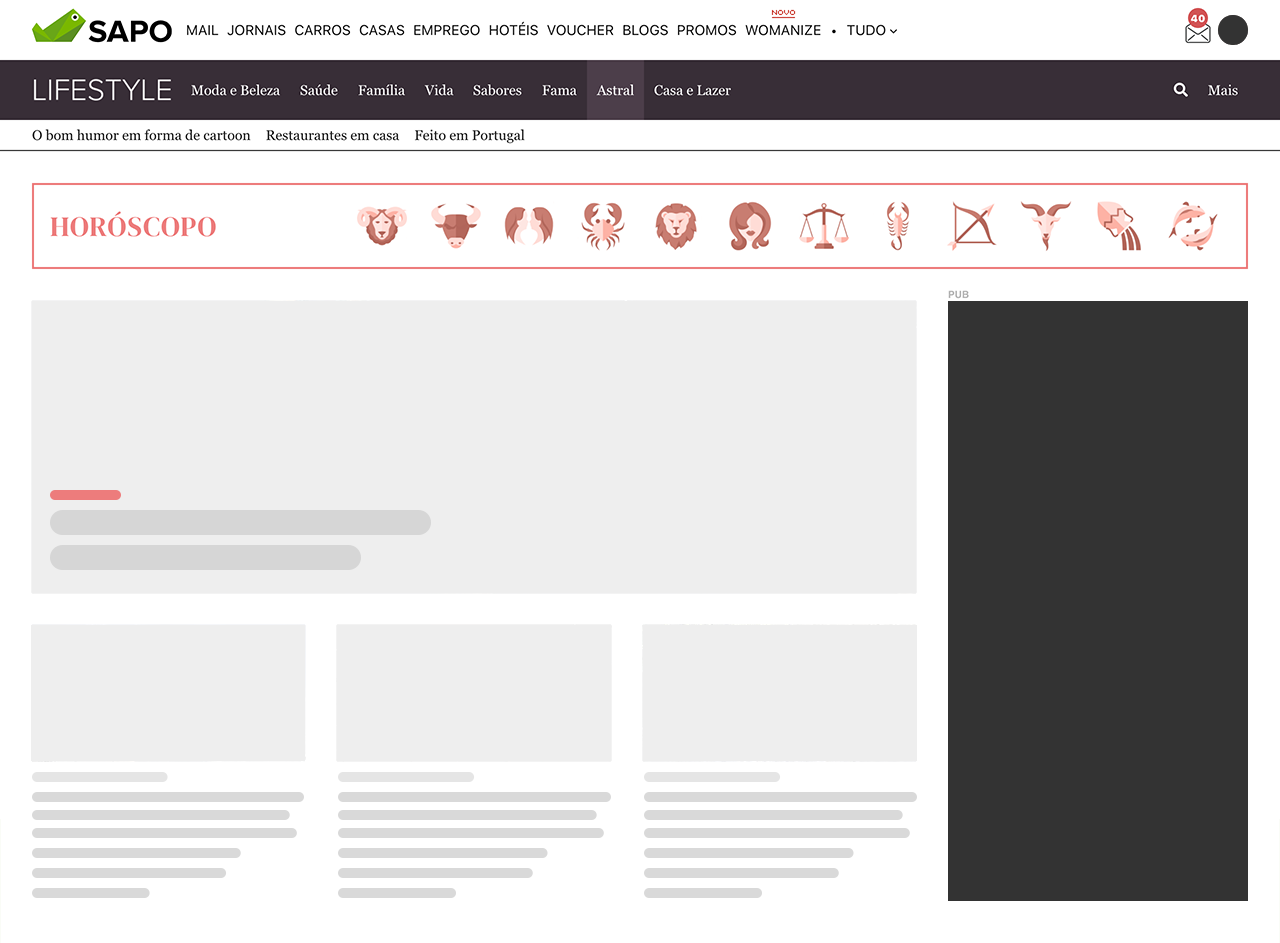Open the Mais menu
This screenshot has width=1280, height=943.
point(1223,90)
